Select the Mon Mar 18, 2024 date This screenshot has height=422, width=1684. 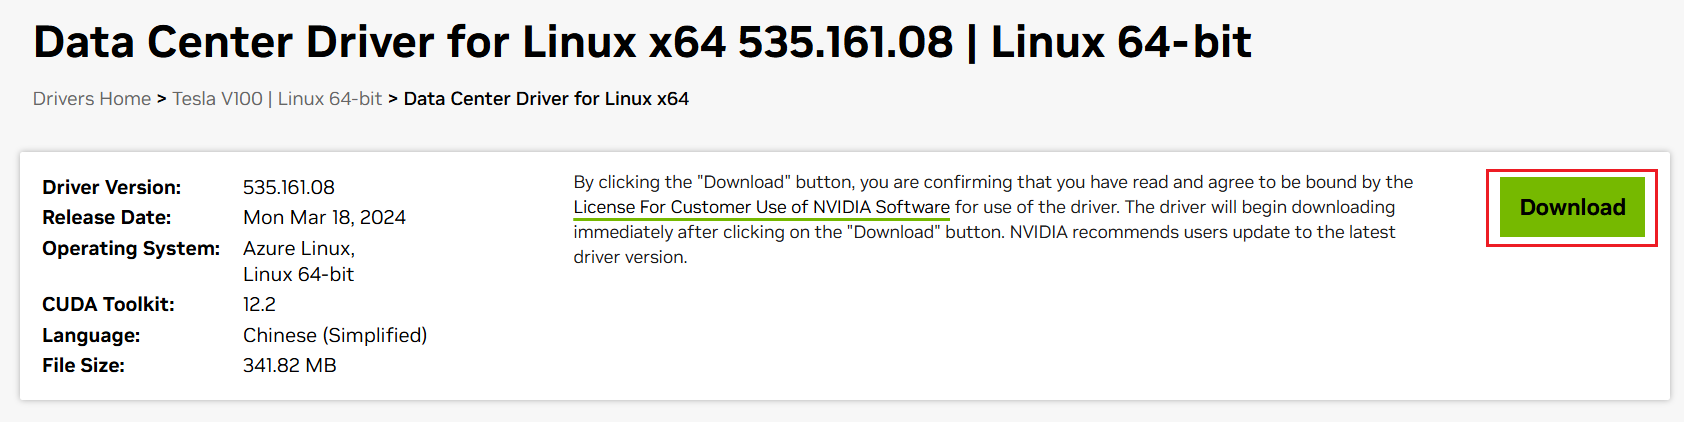coord(324,217)
